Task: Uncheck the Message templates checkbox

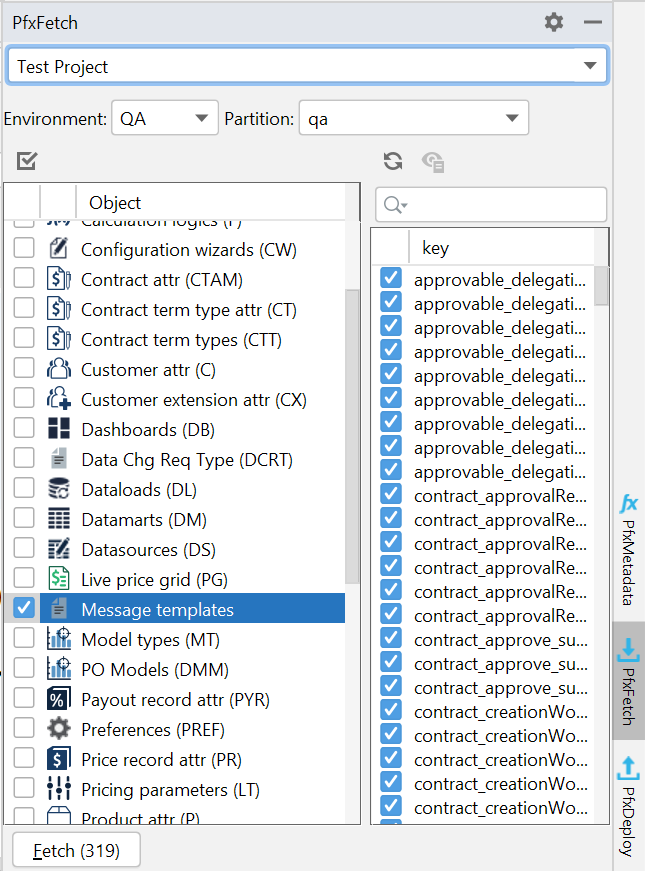Action: pyautogui.click(x=24, y=608)
